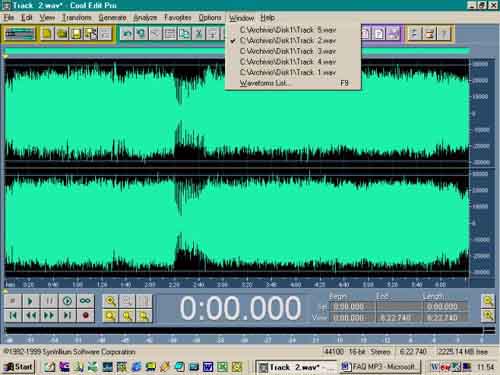The width and height of the screenshot is (500, 375).
Task: Open the Edit menu
Action: [27, 18]
